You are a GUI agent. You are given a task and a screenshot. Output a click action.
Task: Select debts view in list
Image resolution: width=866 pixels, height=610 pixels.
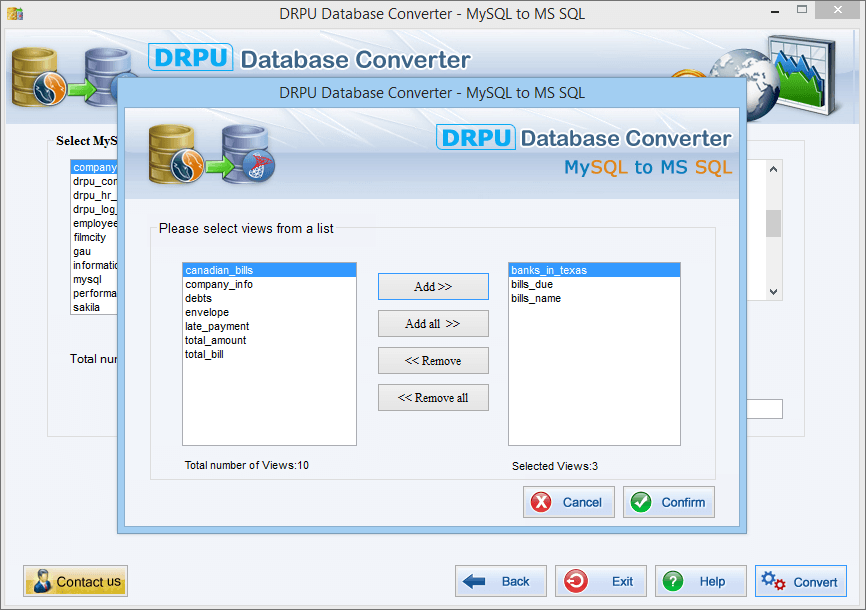pos(270,298)
